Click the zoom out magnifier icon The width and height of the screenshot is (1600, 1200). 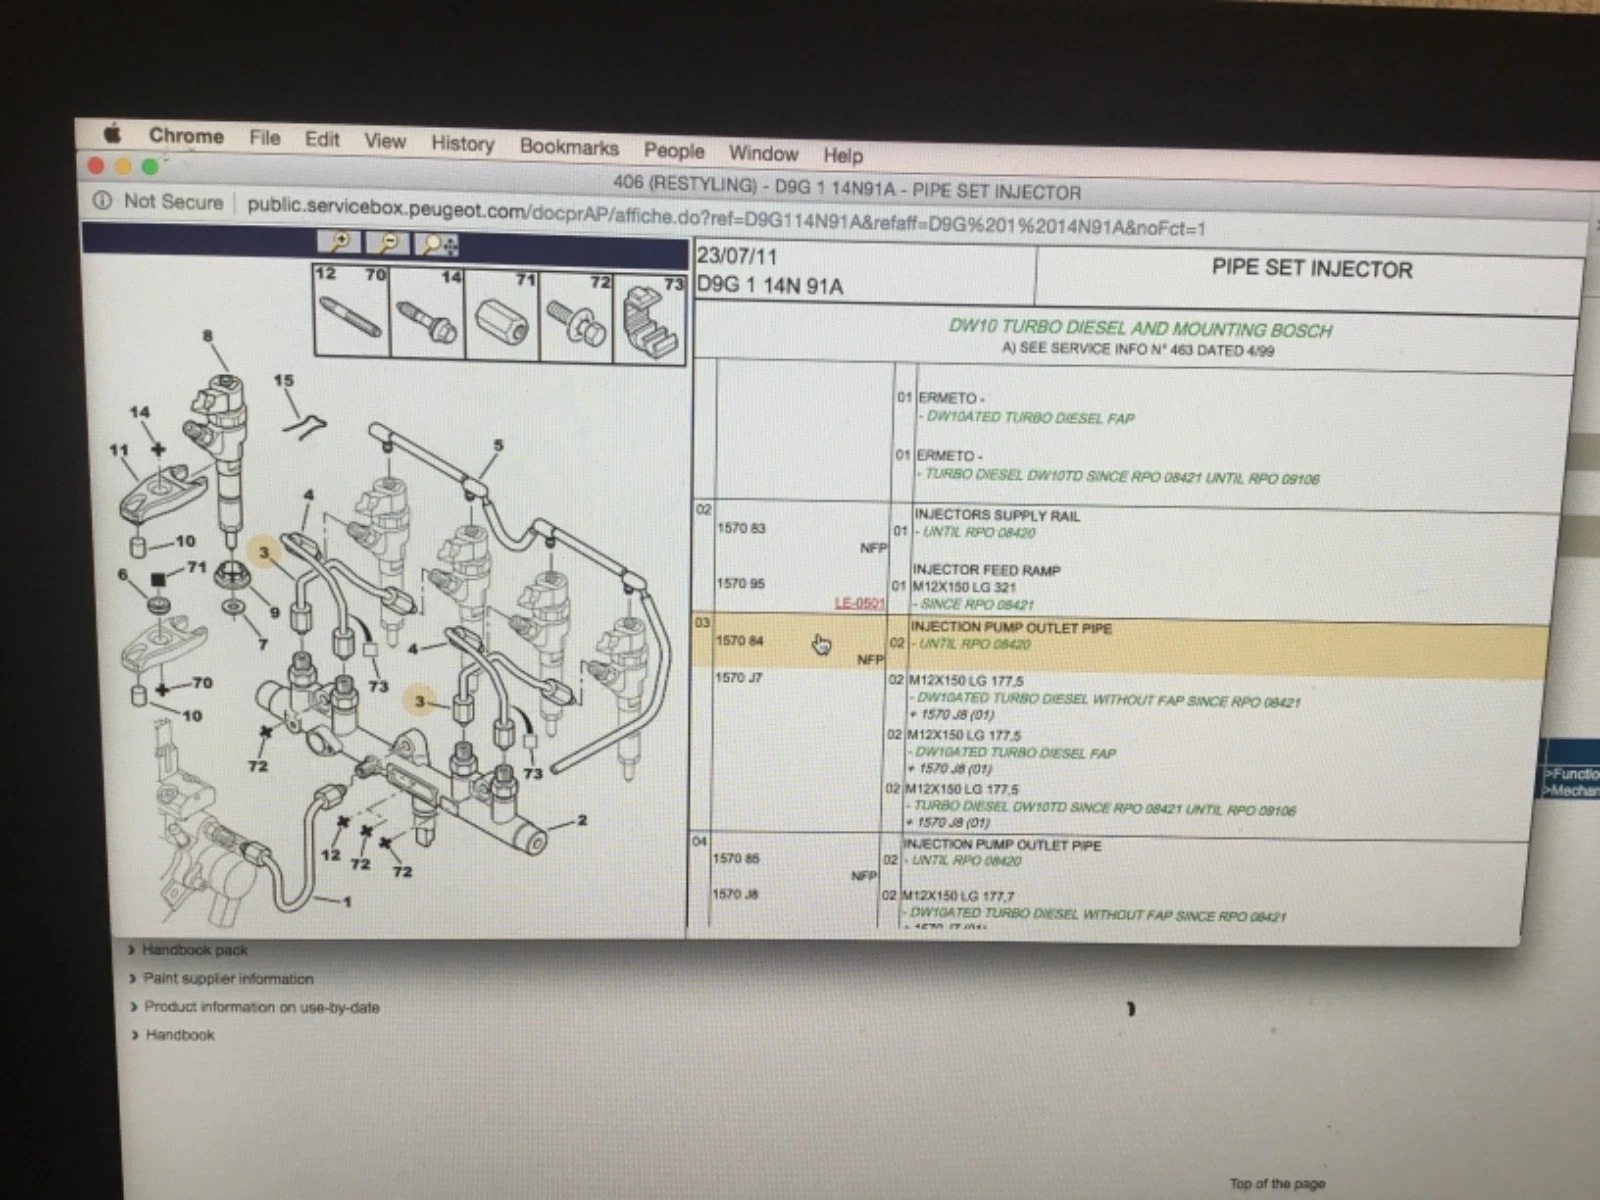click(x=389, y=242)
